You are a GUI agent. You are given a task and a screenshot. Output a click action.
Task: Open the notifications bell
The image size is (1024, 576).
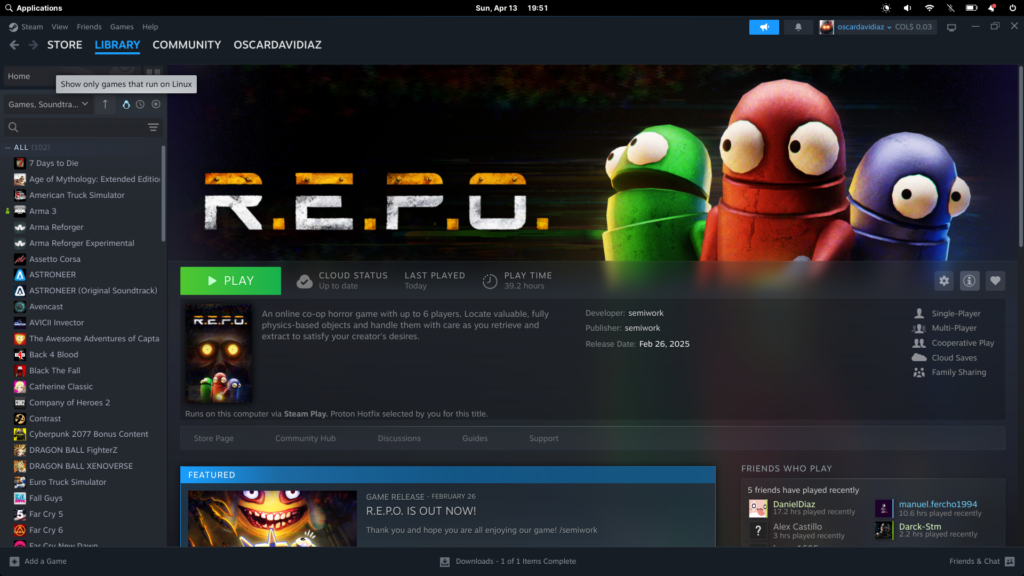(798, 27)
